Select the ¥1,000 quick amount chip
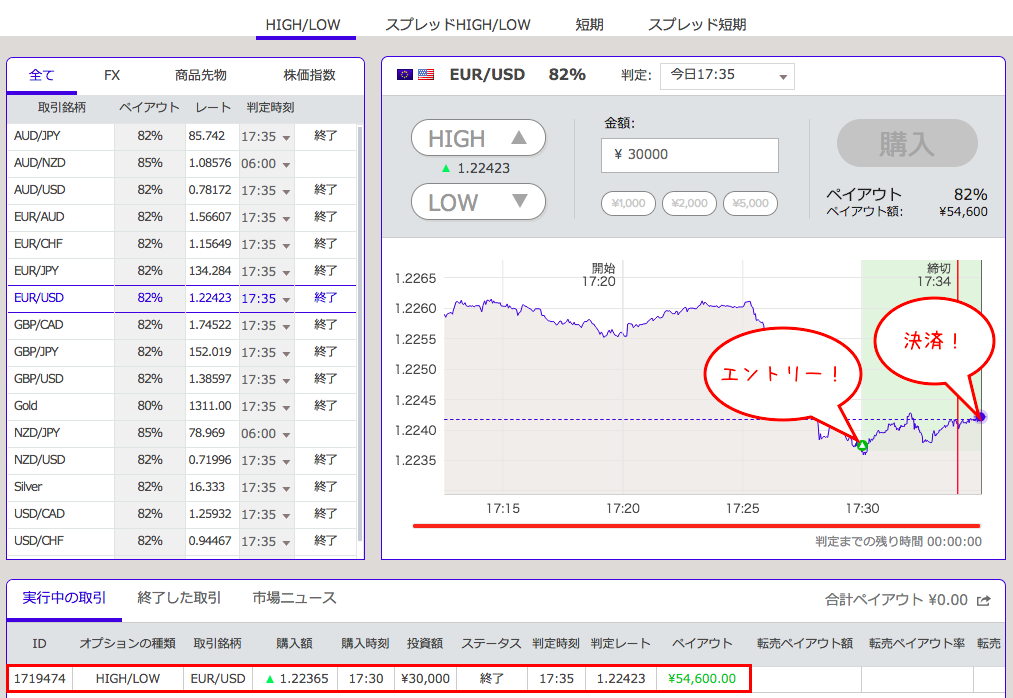 (x=628, y=203)
